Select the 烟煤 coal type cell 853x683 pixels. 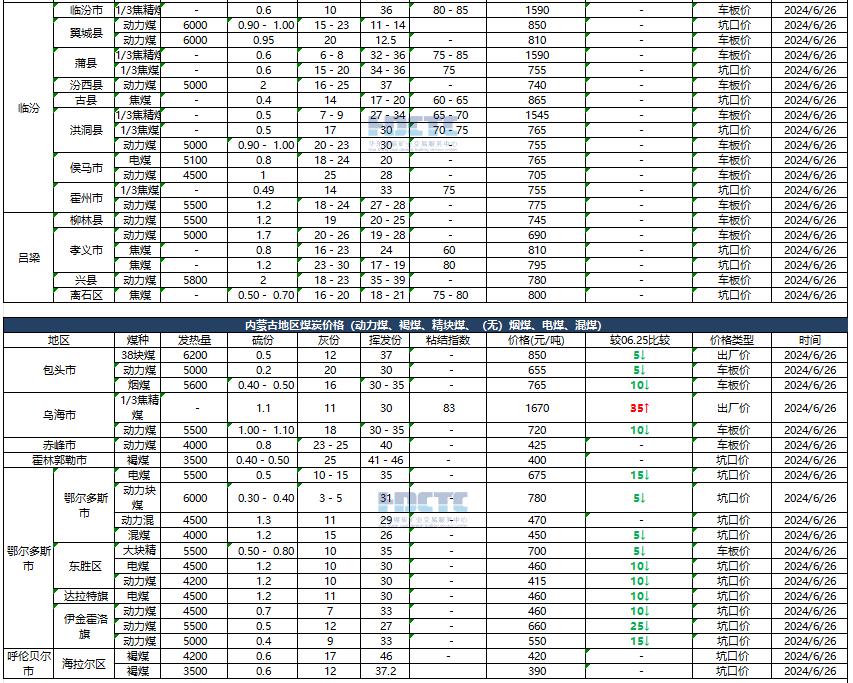tap(138, 385)
